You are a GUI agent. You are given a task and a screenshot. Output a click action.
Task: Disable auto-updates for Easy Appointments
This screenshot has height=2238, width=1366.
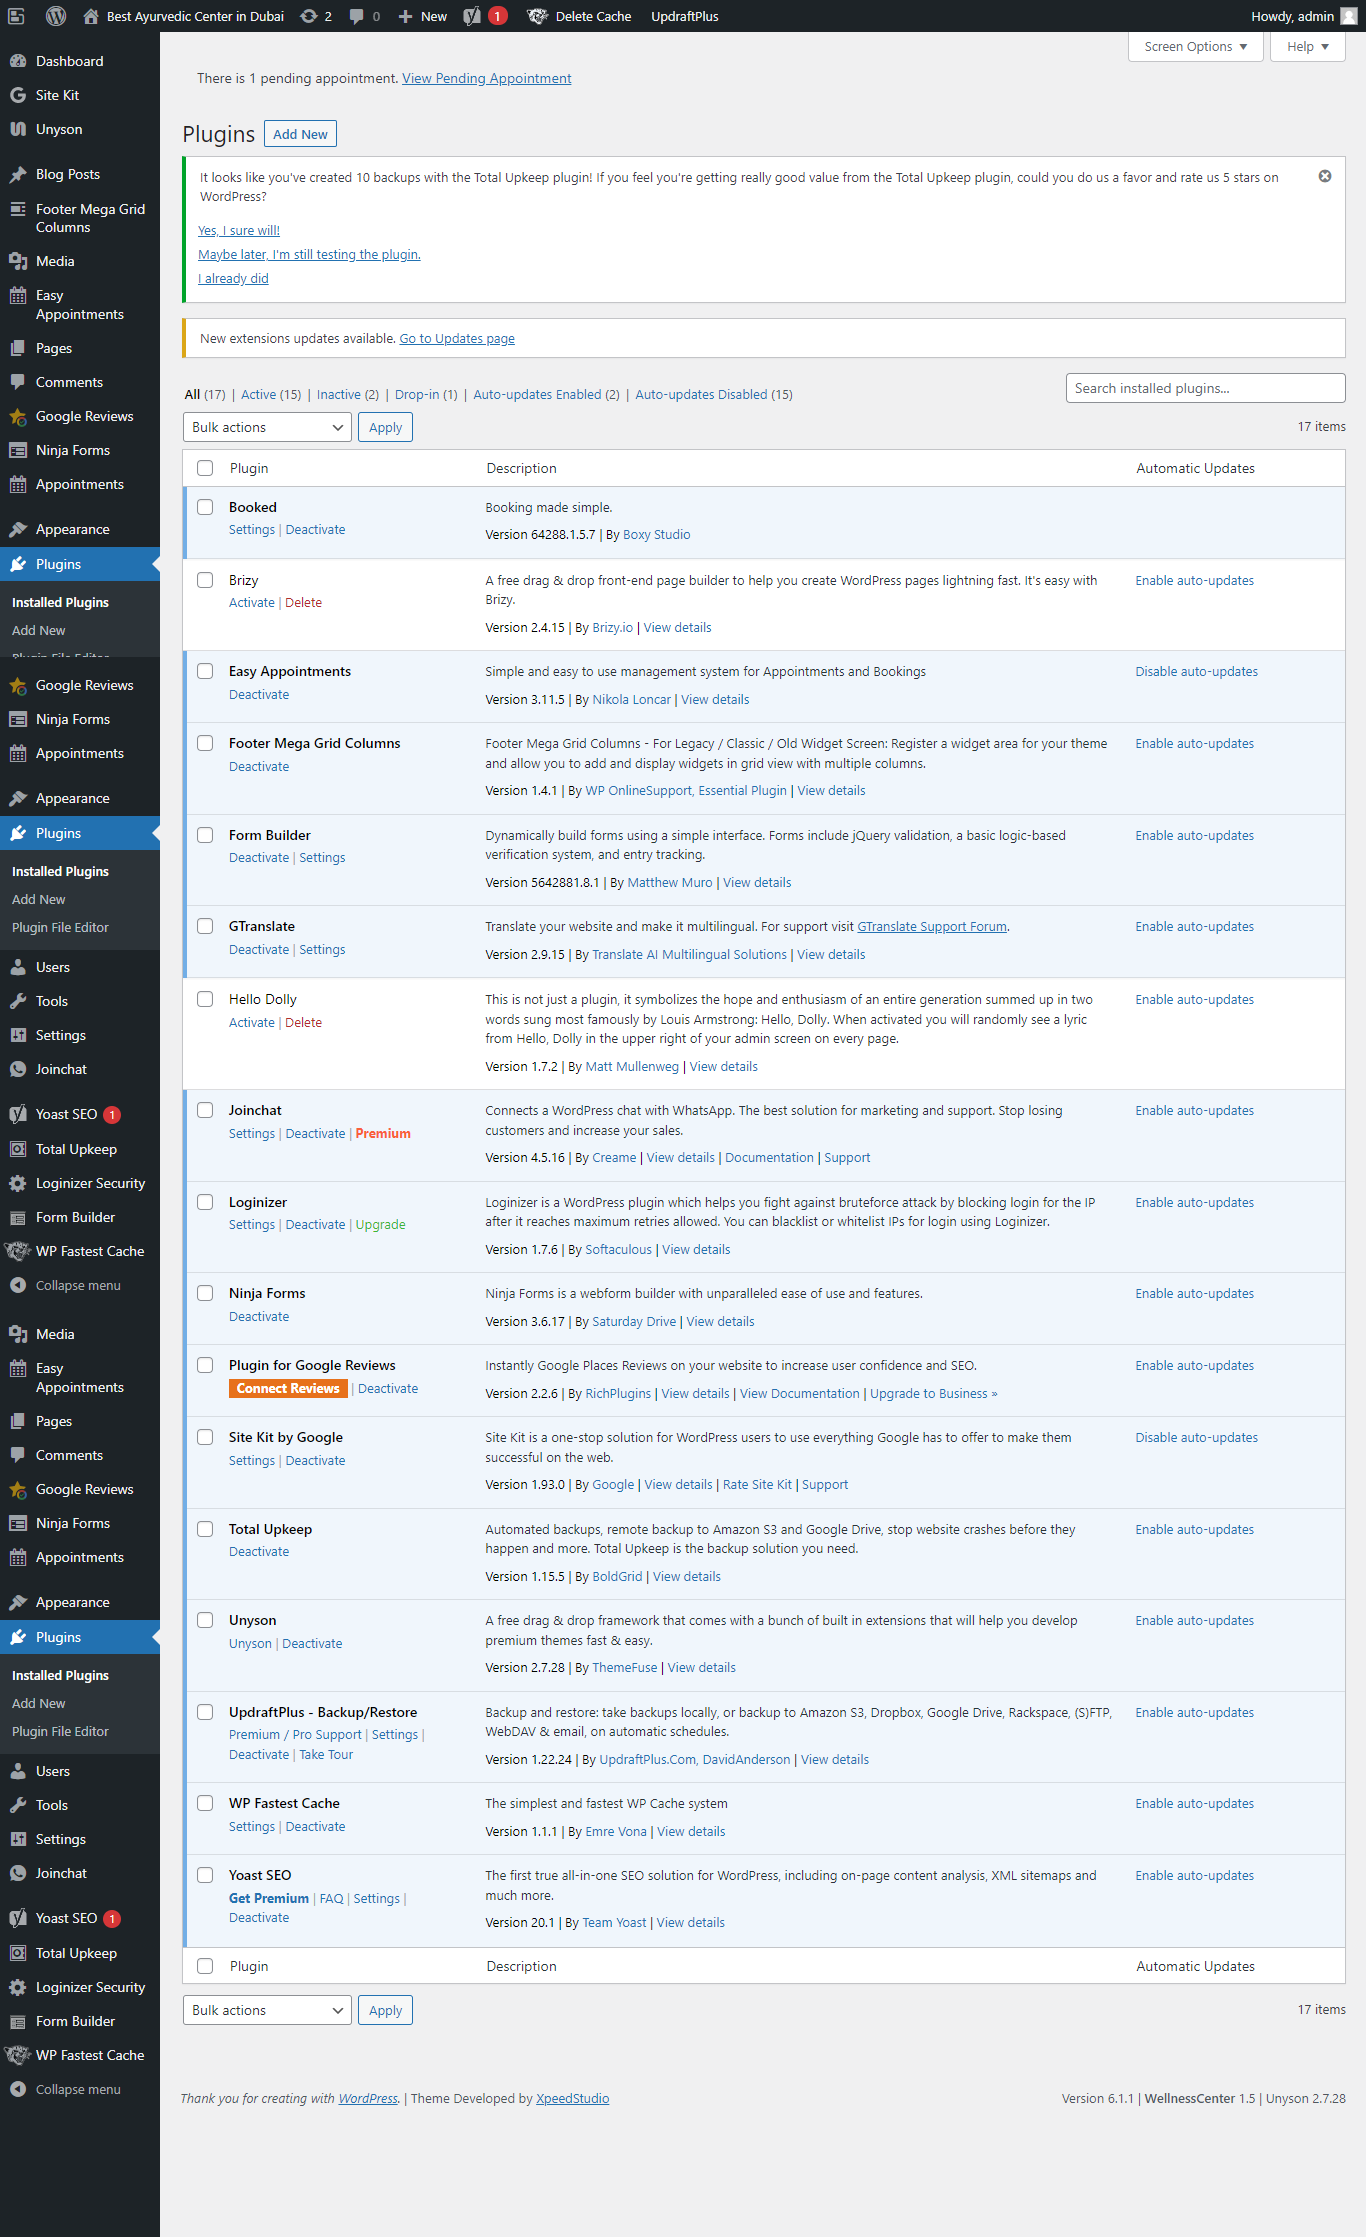(1196, 672)
